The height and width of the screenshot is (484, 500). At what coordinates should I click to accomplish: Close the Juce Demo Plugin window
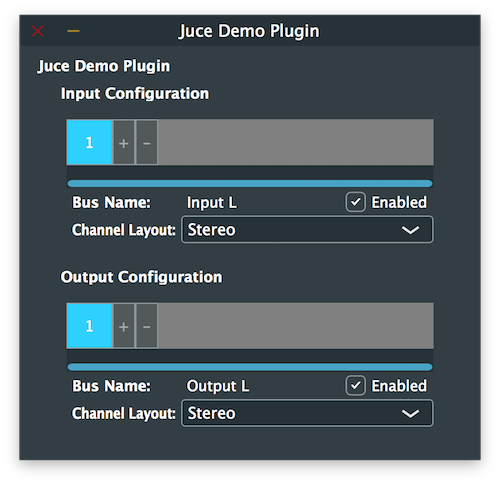pyautogui.click(x=38, y=31)
